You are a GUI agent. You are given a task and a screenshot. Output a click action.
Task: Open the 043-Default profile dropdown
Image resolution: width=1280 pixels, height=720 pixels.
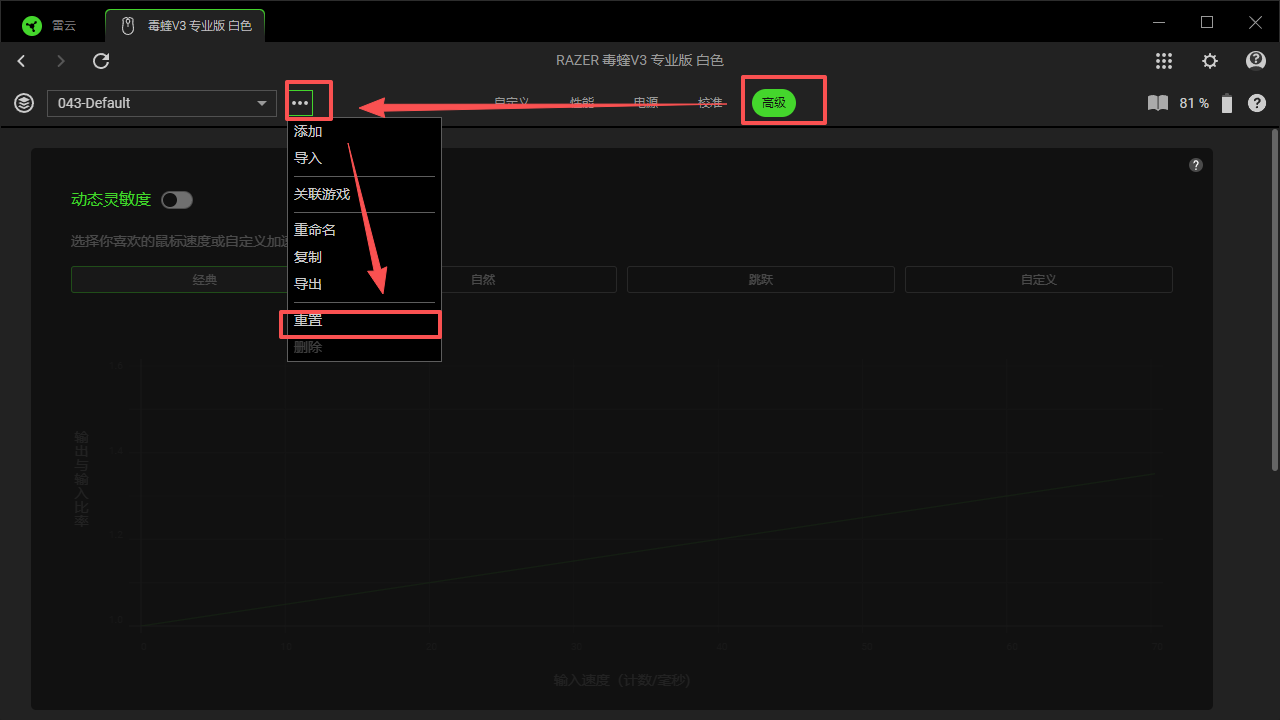[x=162, y=103]
